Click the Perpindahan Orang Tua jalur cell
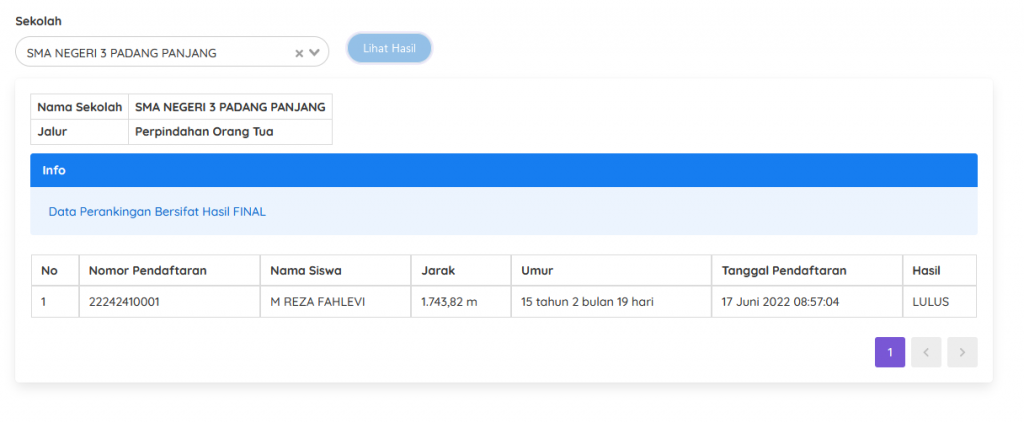Image resolution: width=1024 pixels, height=423 pixels. tap(203, 131)
